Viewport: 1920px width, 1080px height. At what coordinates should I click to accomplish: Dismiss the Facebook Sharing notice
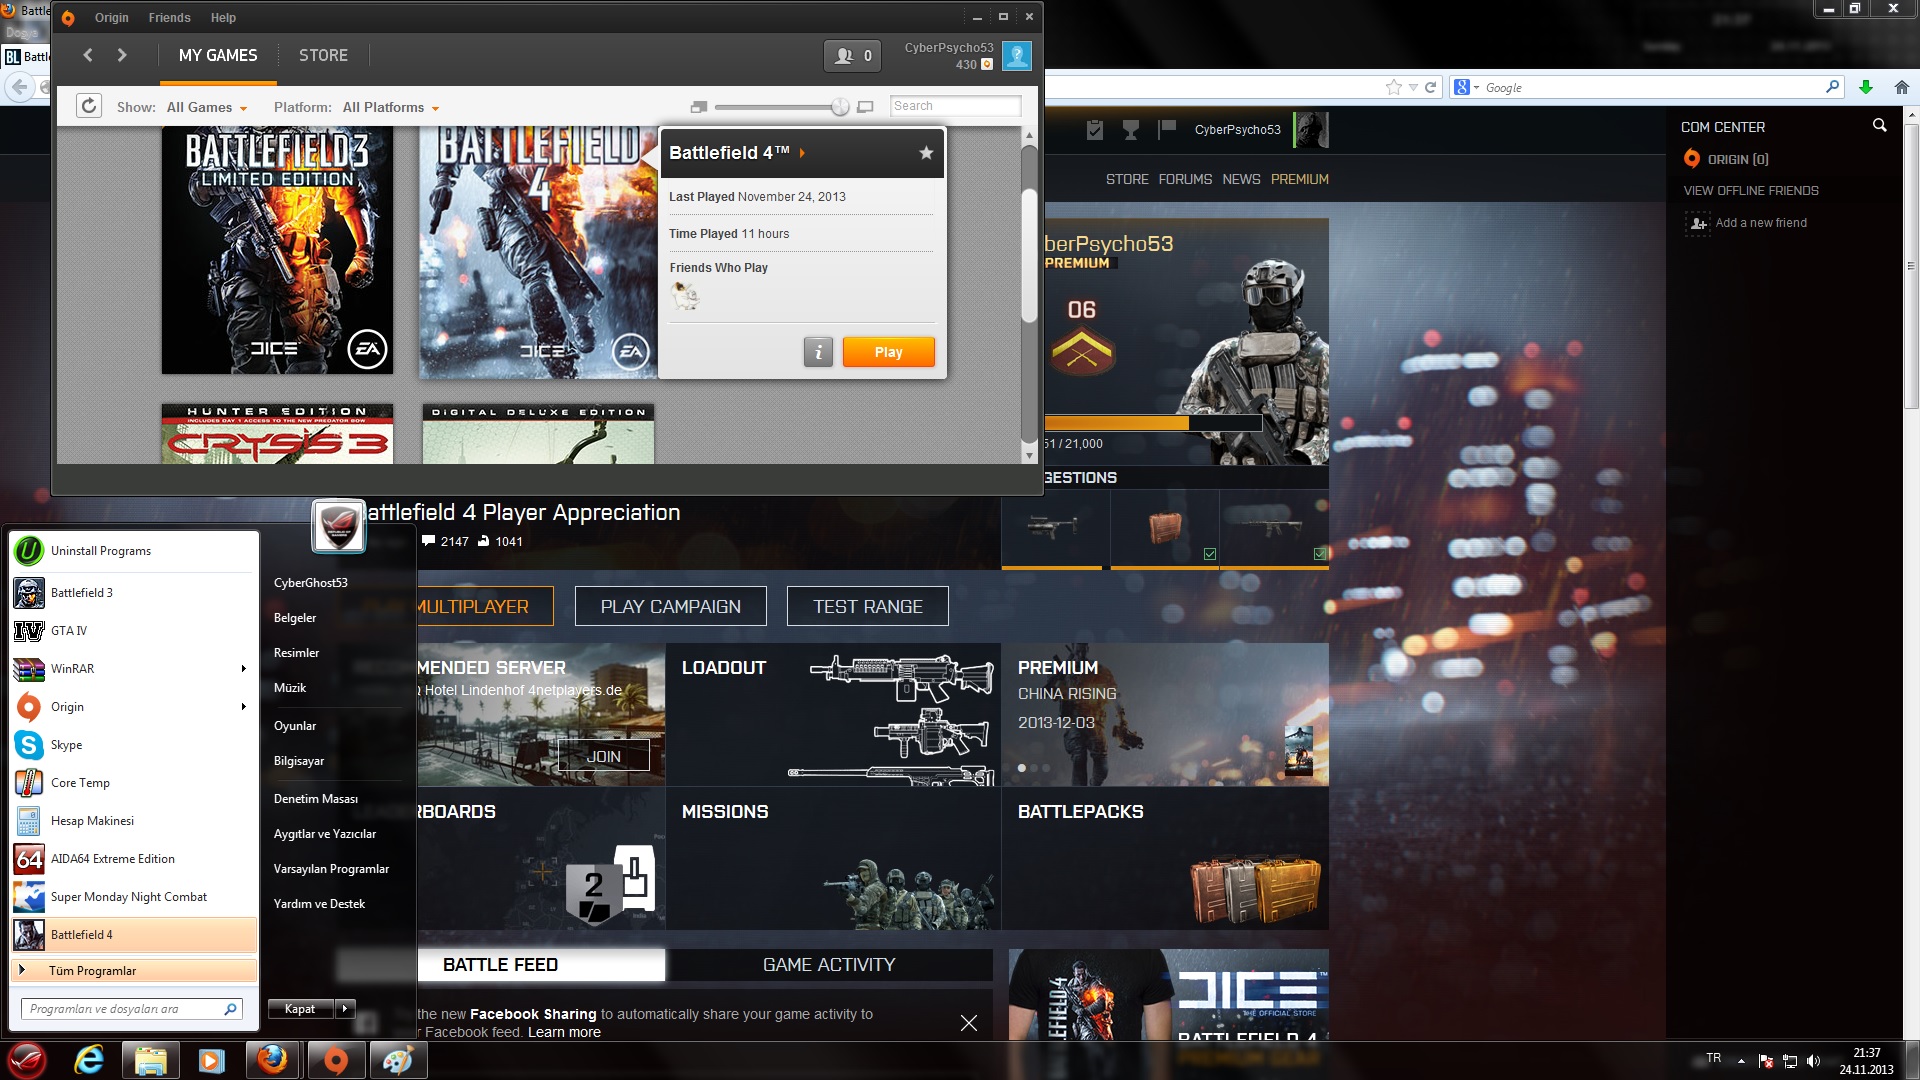tap(969, 1023)
